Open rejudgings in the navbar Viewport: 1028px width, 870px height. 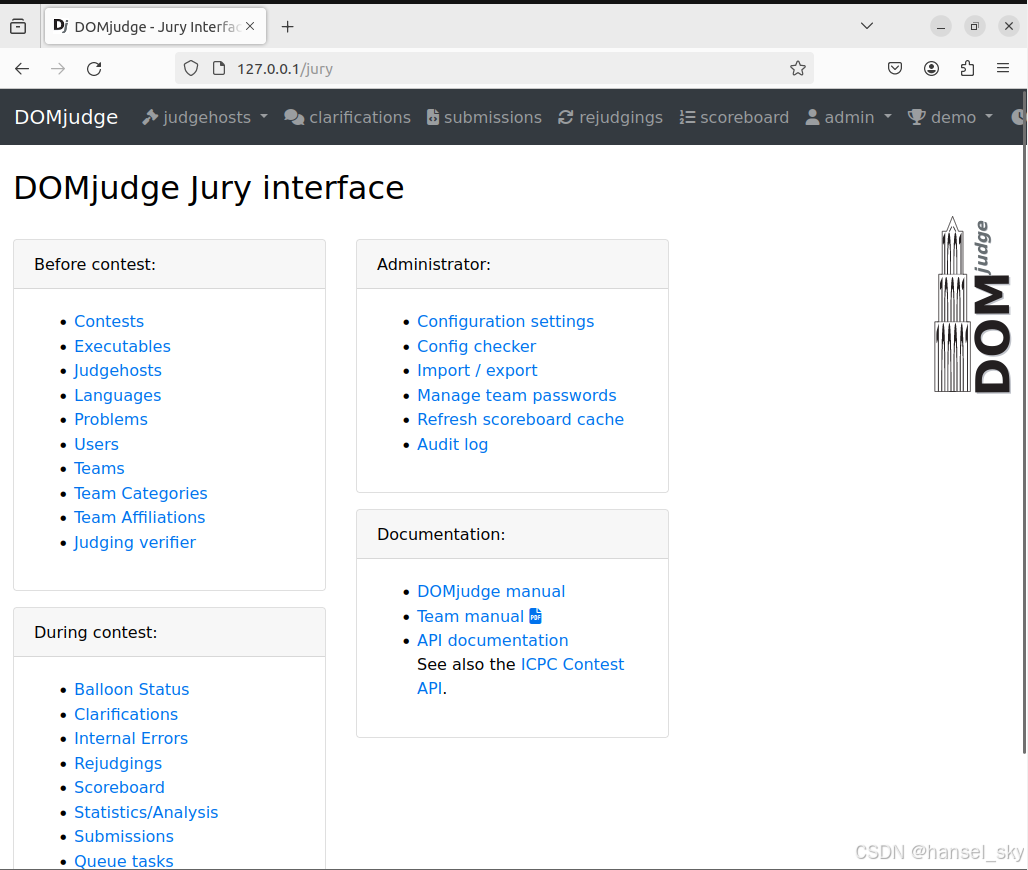(610, 117)
